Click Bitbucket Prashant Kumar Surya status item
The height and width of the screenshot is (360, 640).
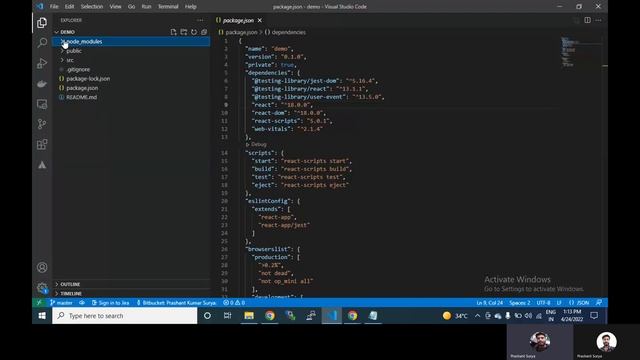click(176, 302)
